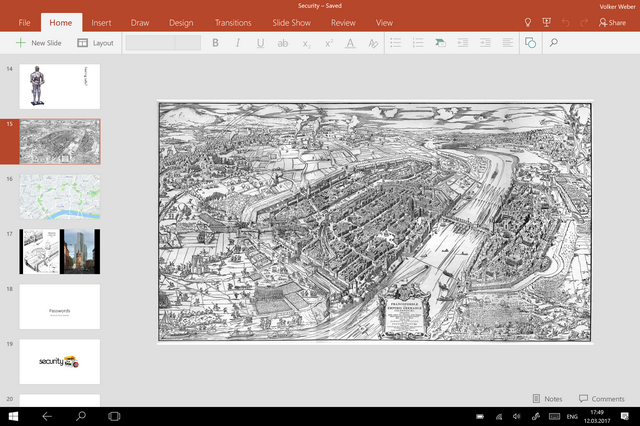Select the Passwords slide thumbnail

(x=60, y=306)
